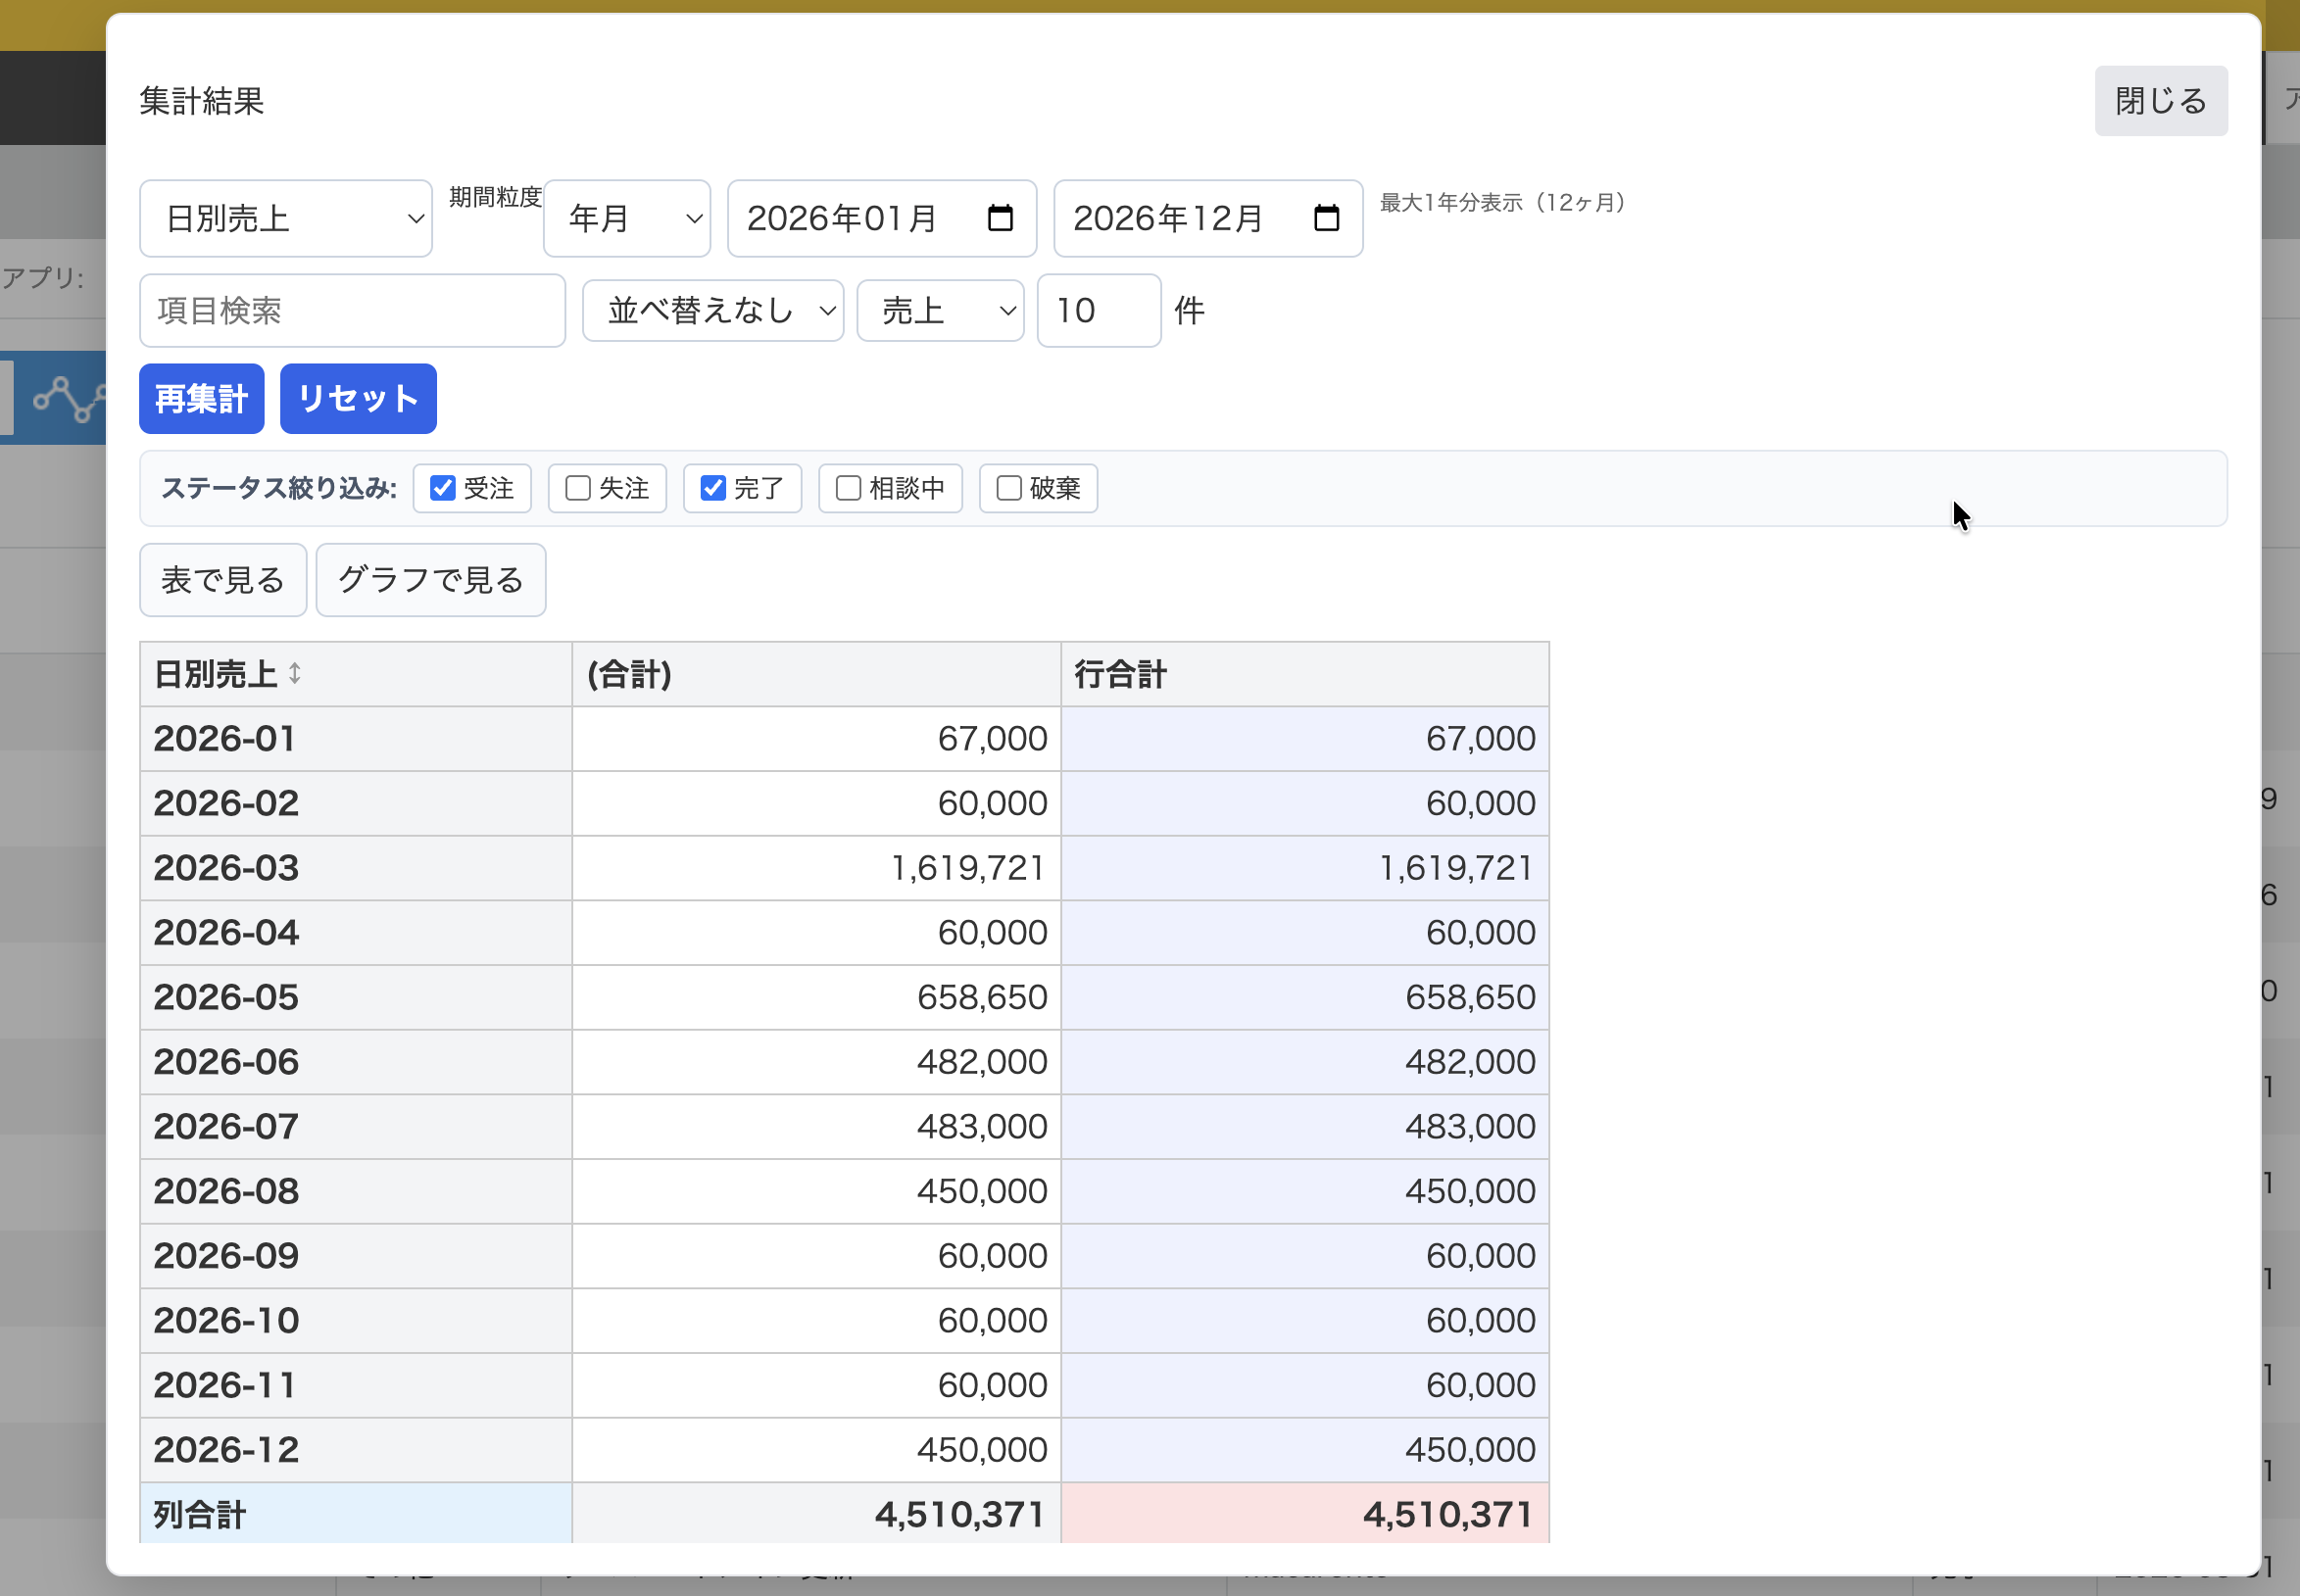Image resolution: width=2300 pixels, height=1596 pixels.
Task: Uncheck the 完了 status checkbox
Action: (713, 488)
